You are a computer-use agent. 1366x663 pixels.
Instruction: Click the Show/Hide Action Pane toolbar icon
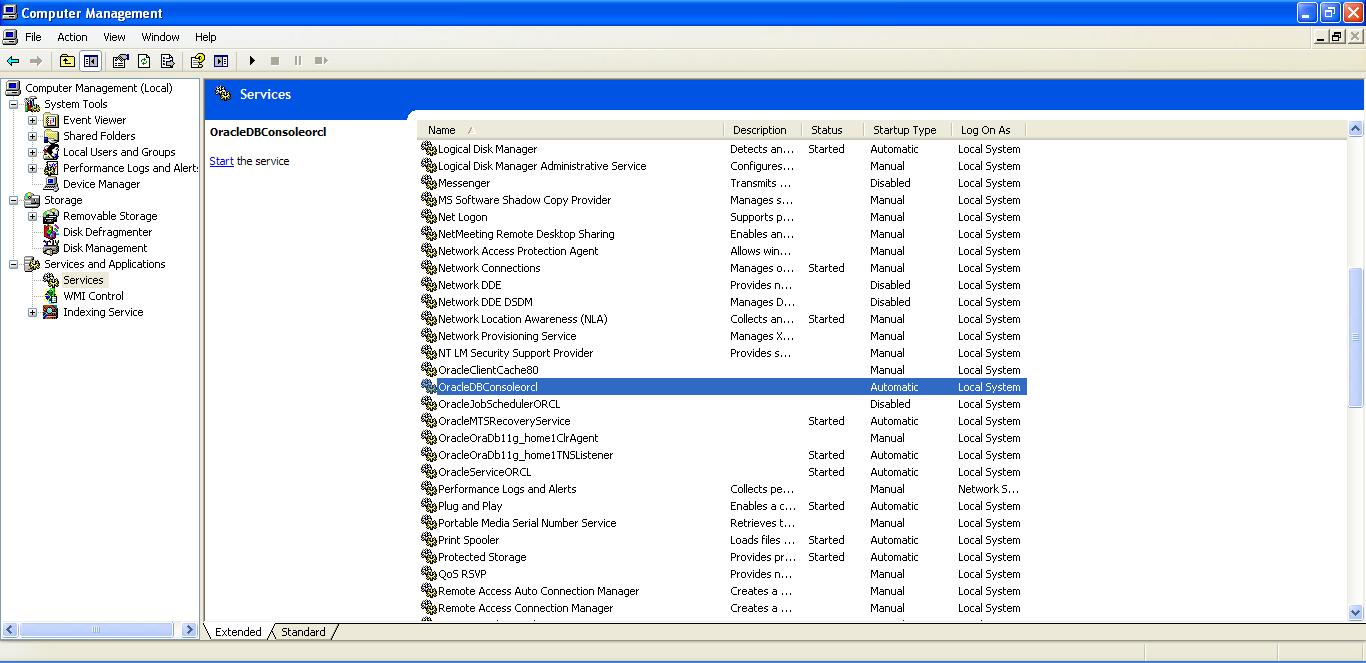221,61
